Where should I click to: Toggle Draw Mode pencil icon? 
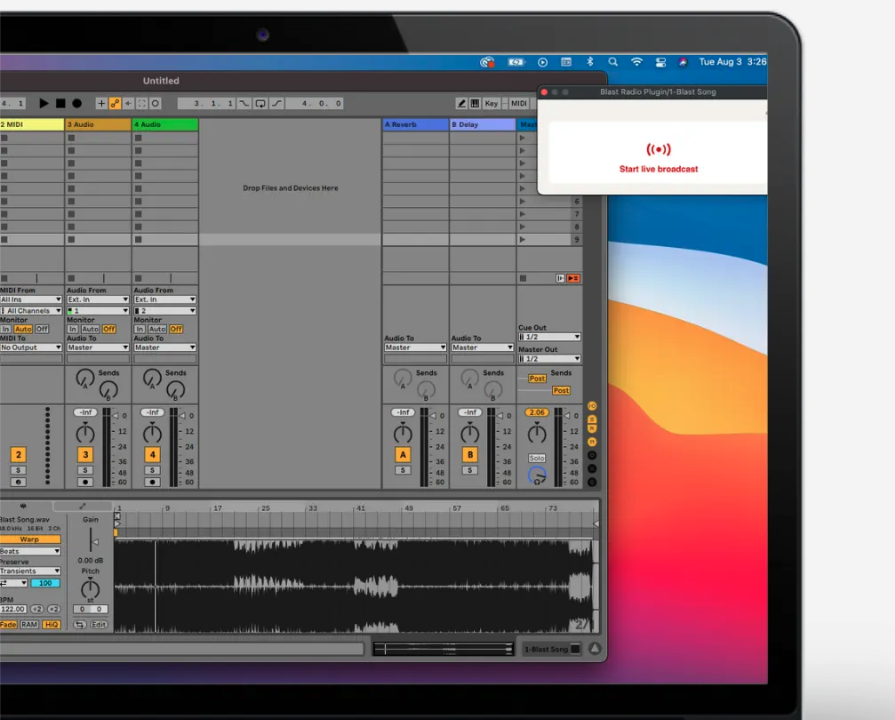point(461,103)
